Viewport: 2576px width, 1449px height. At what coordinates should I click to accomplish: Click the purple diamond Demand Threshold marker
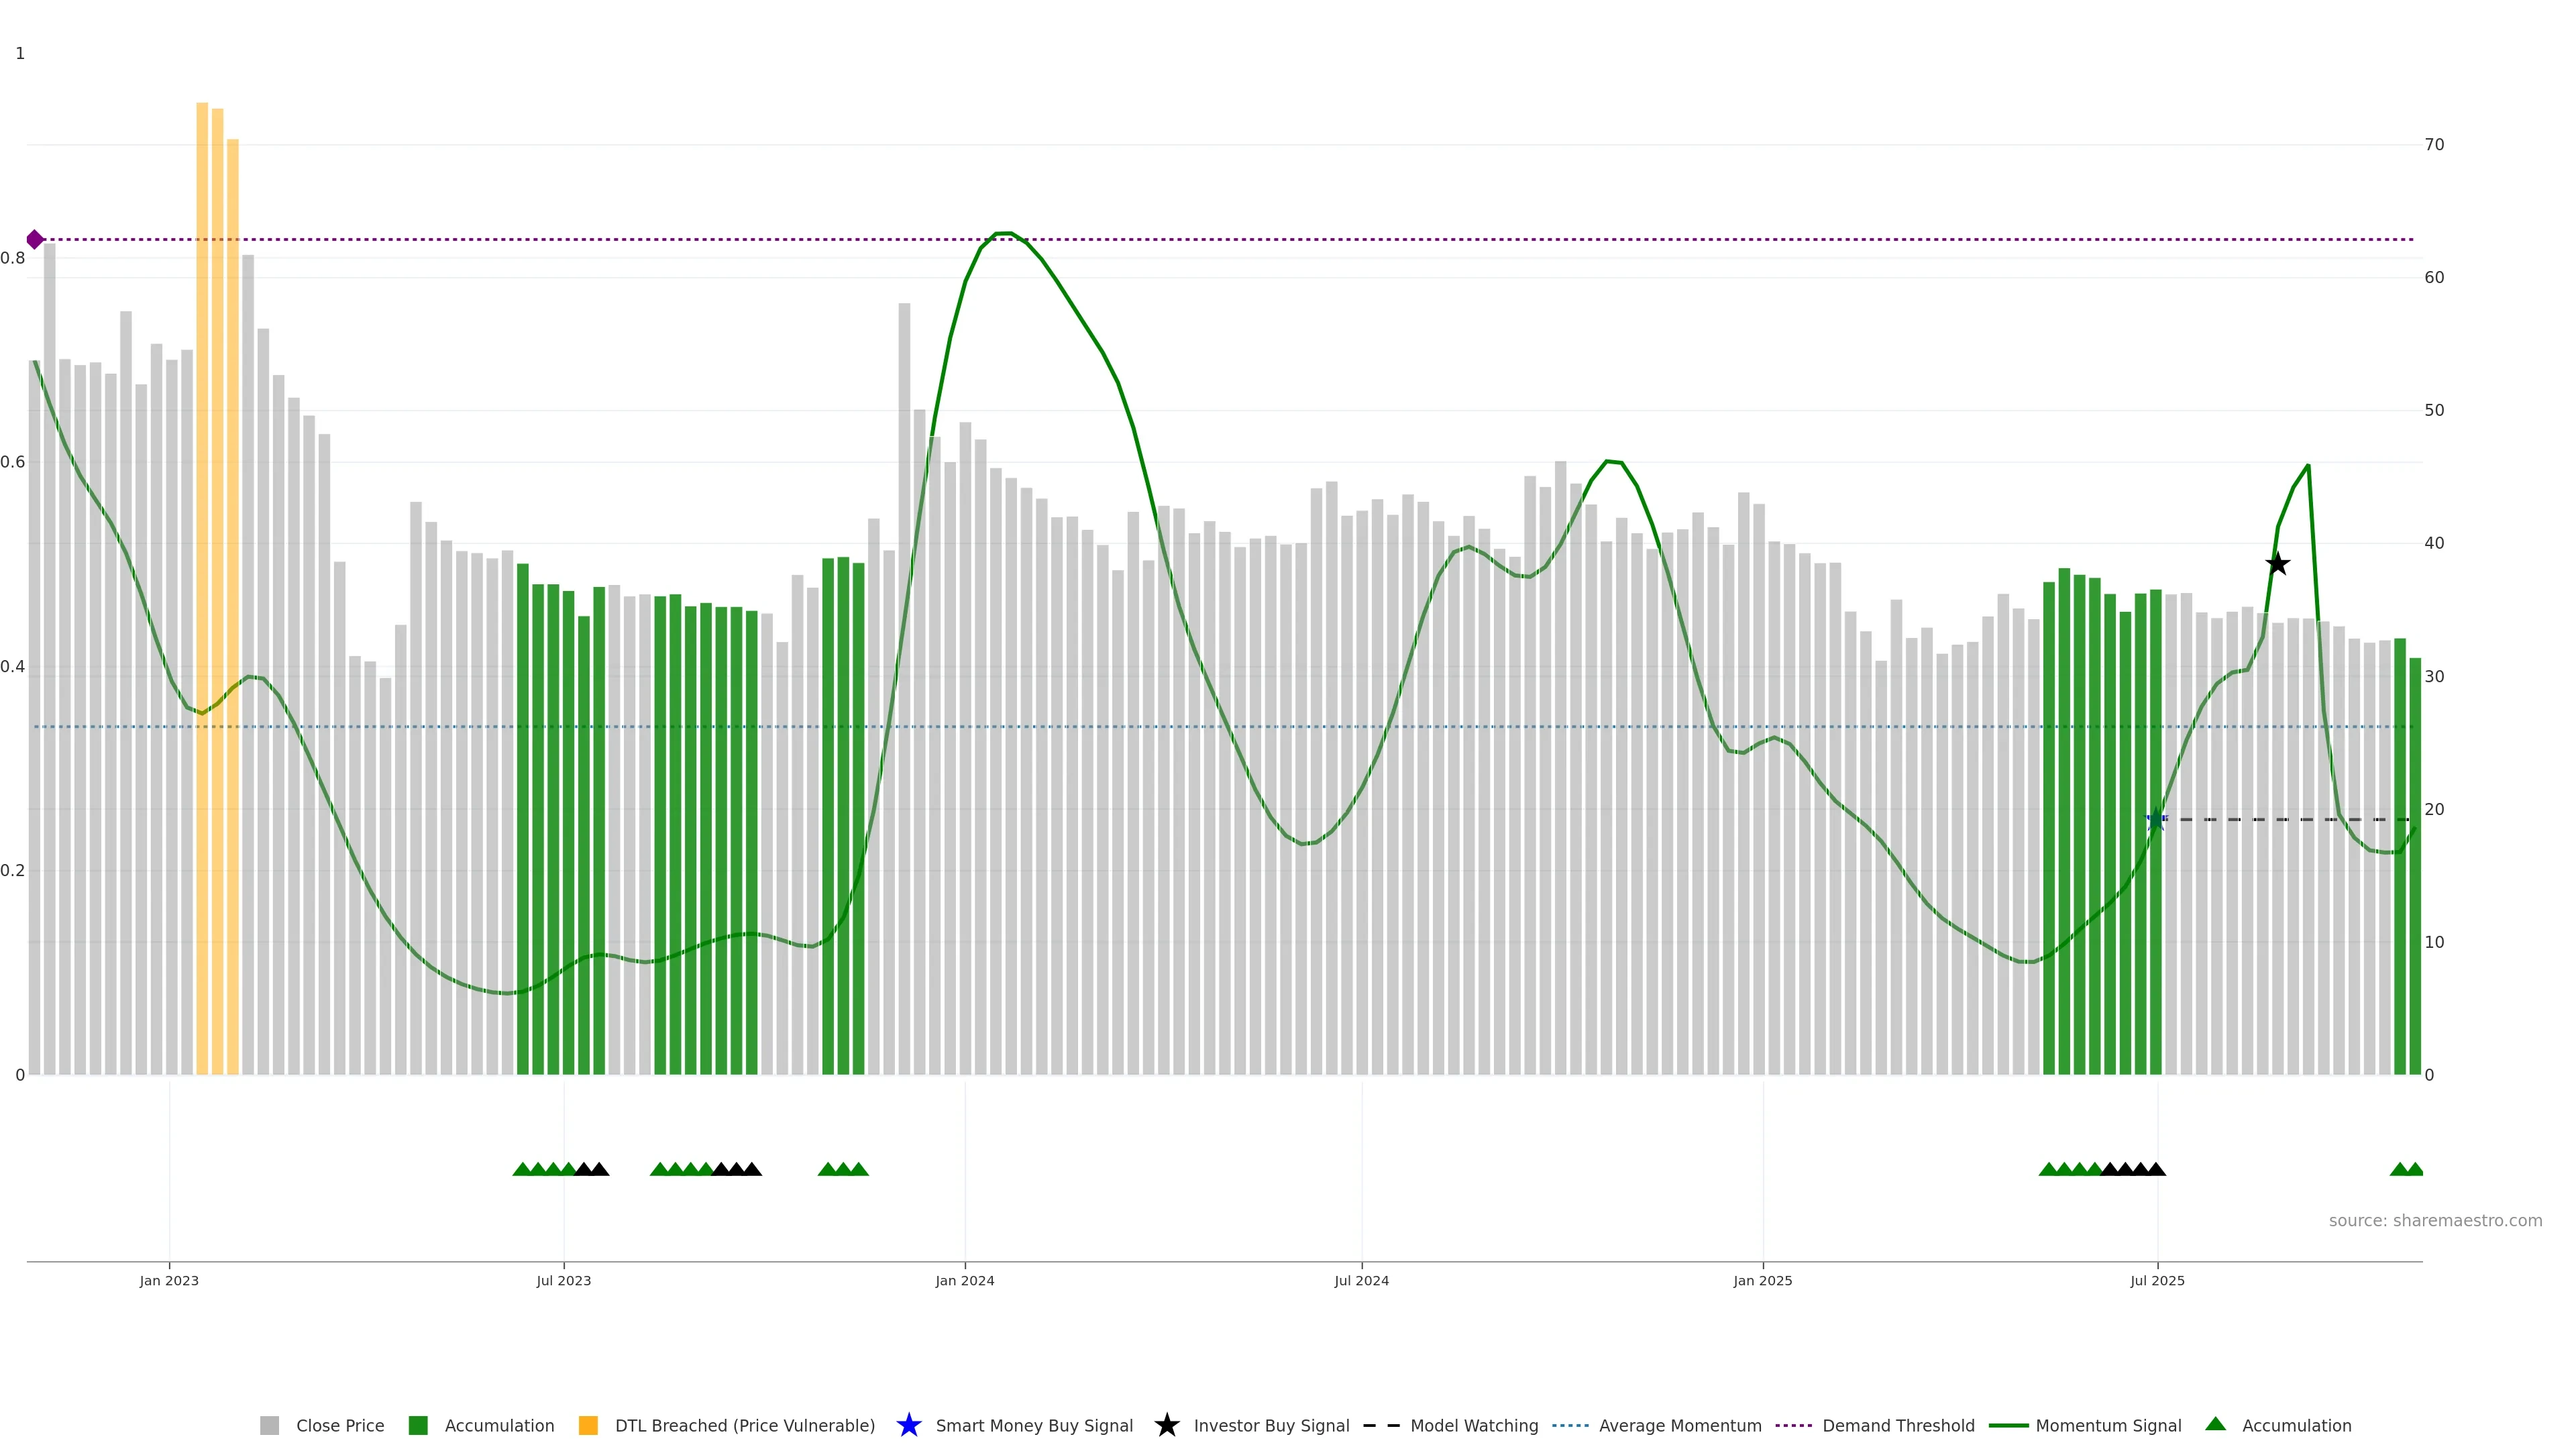tap(35, 240)
